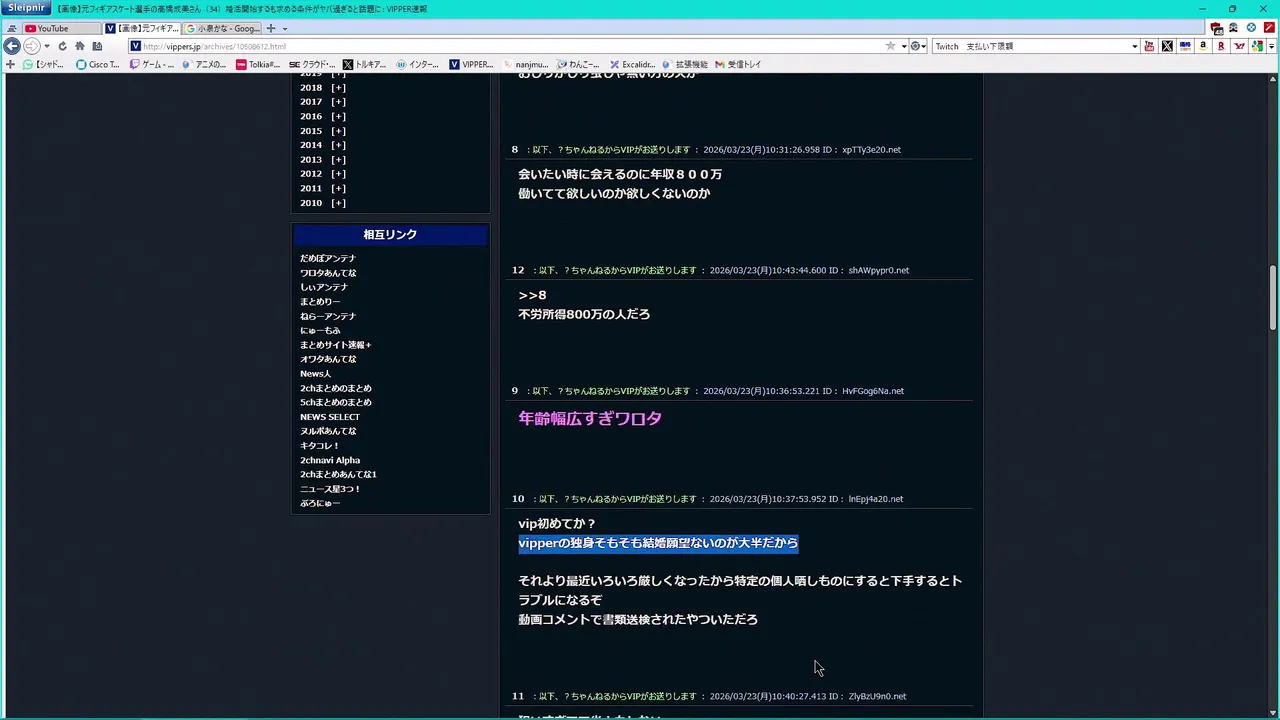Open the blue circular sync icon

click(x=1251, y=28)
